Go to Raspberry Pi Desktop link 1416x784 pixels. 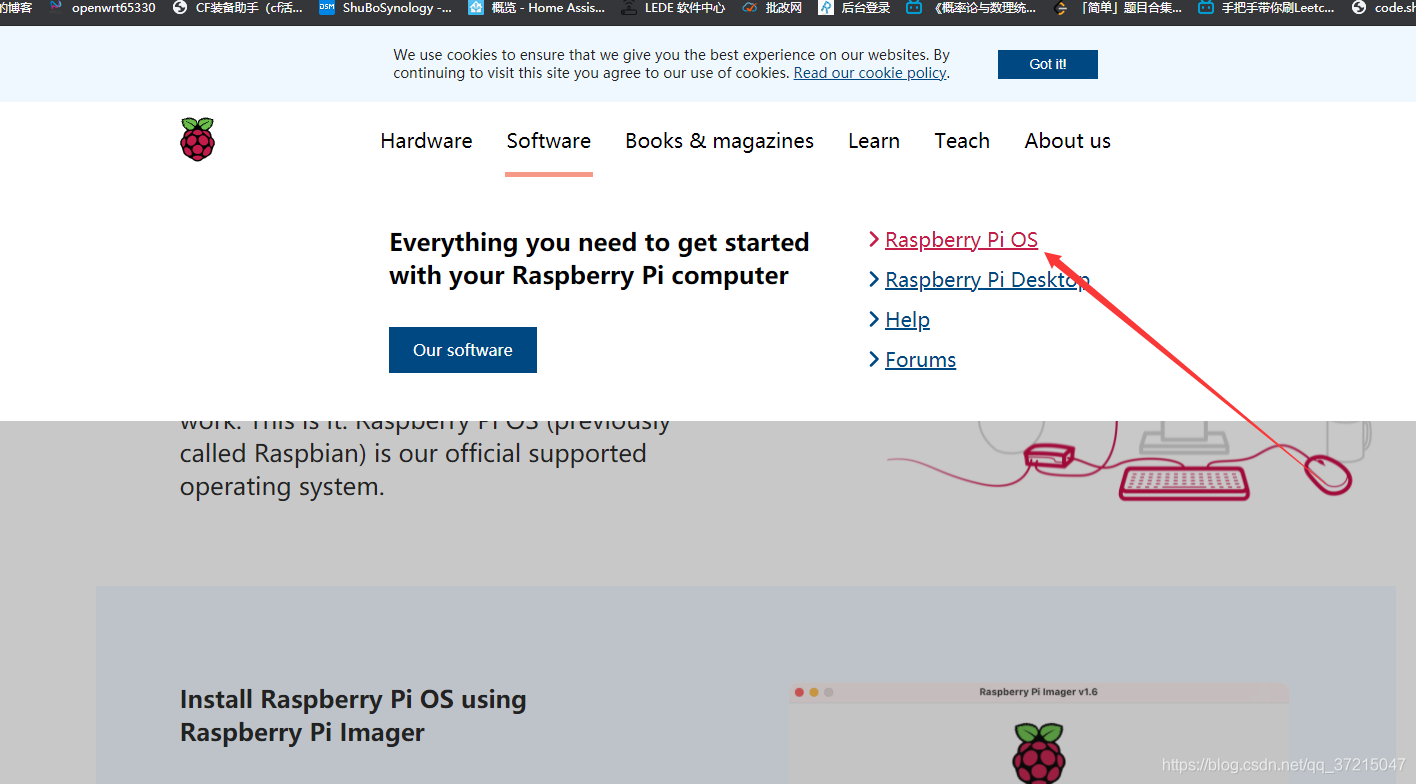pyautogui.click(x=988, y=280)
